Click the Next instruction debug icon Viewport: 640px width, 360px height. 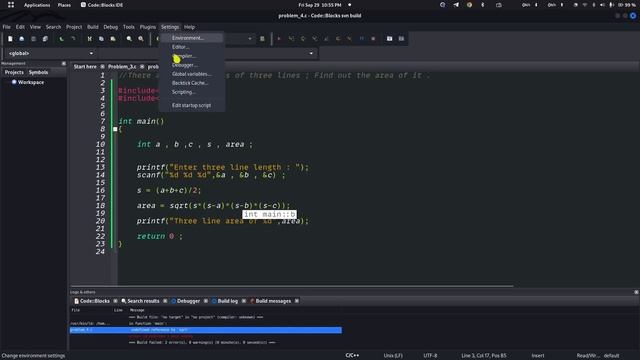point(338,39)
